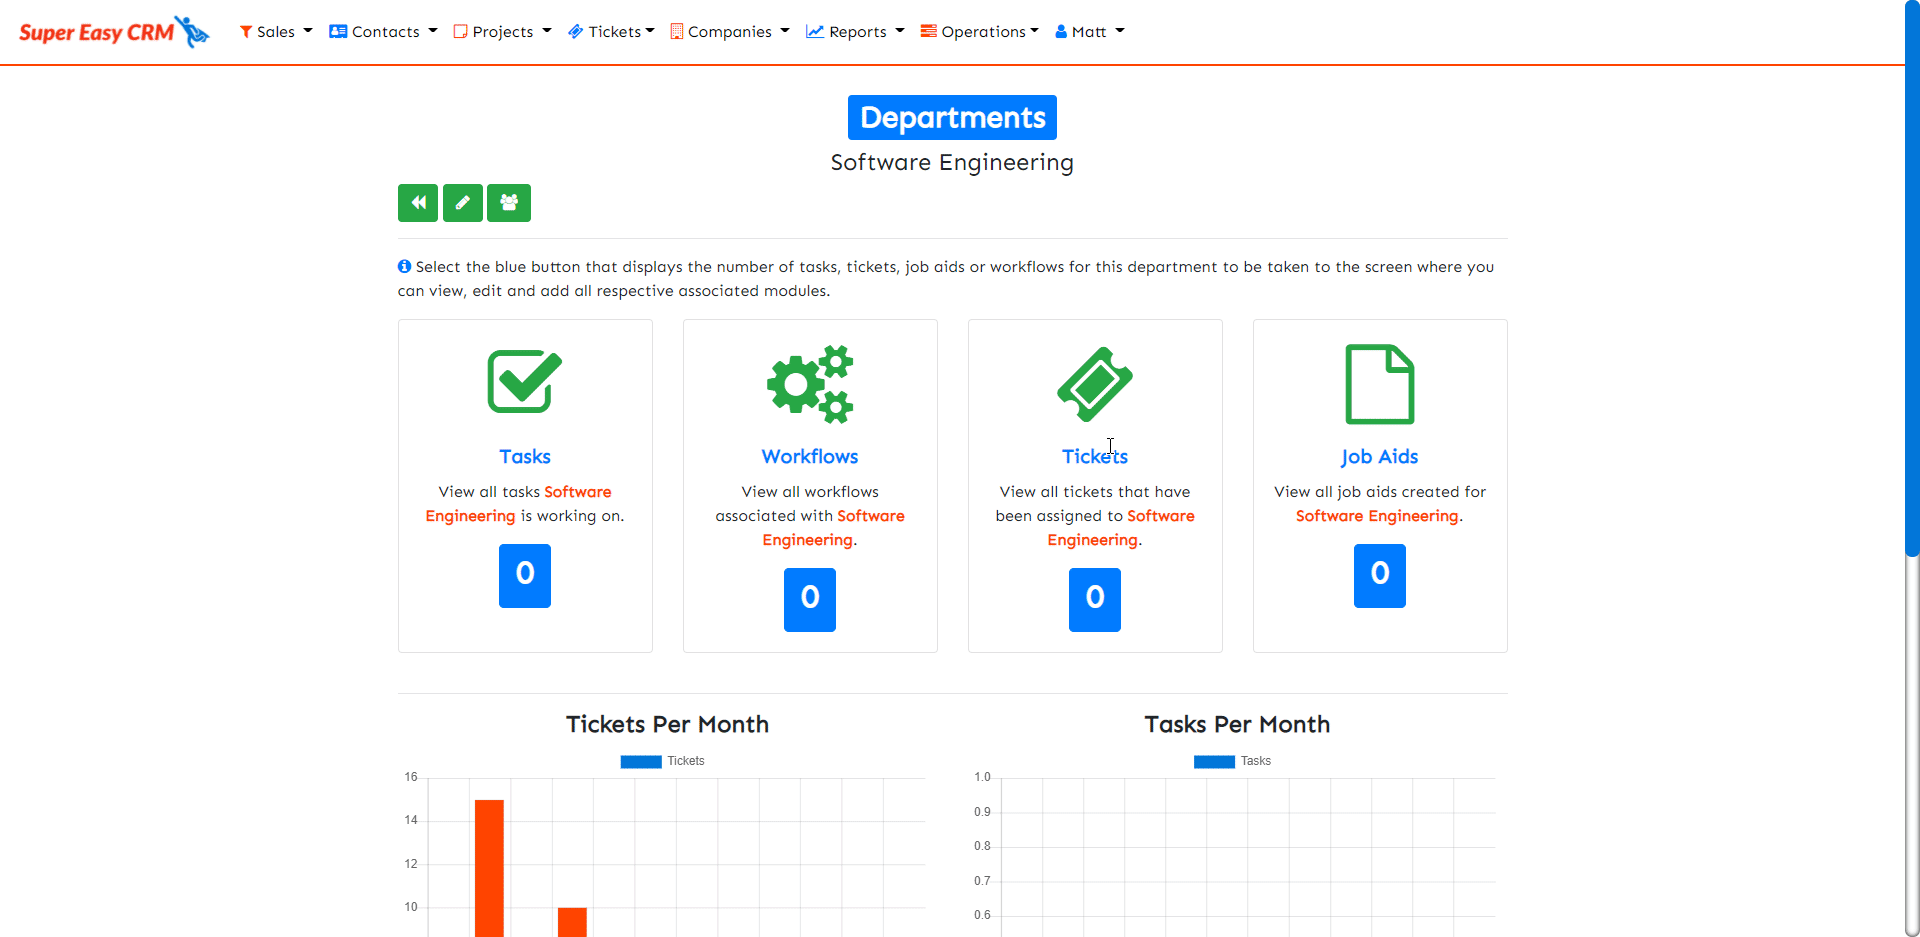Click the green pencil edit button
The width and height of the screenshot is (1920, 937).
463,203
